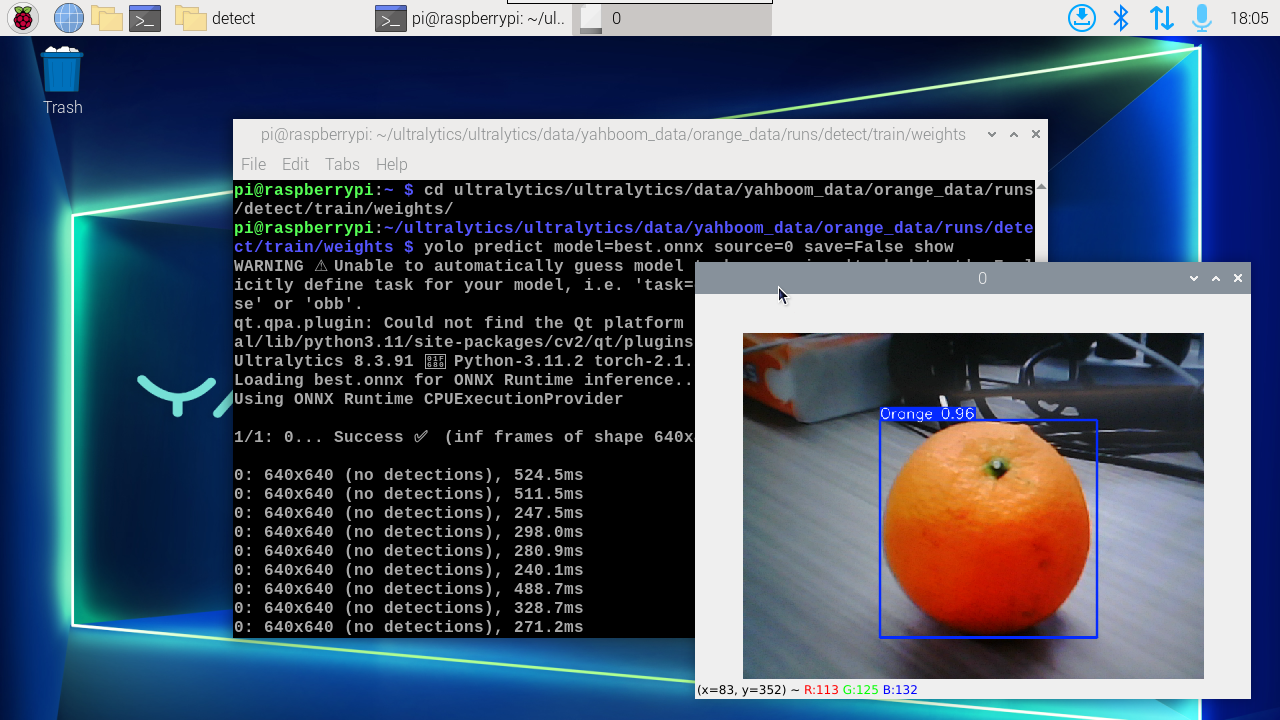Open the Raspberry Pi main menu
The image size is (1280, 720).
pos(23,18)
